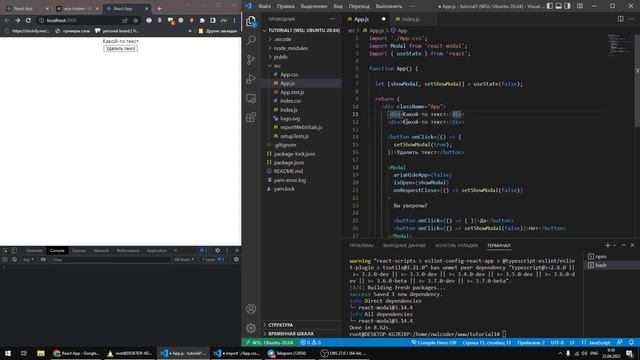
Task: Open VS Code Explorer view icon
Action: click(251, 21)
